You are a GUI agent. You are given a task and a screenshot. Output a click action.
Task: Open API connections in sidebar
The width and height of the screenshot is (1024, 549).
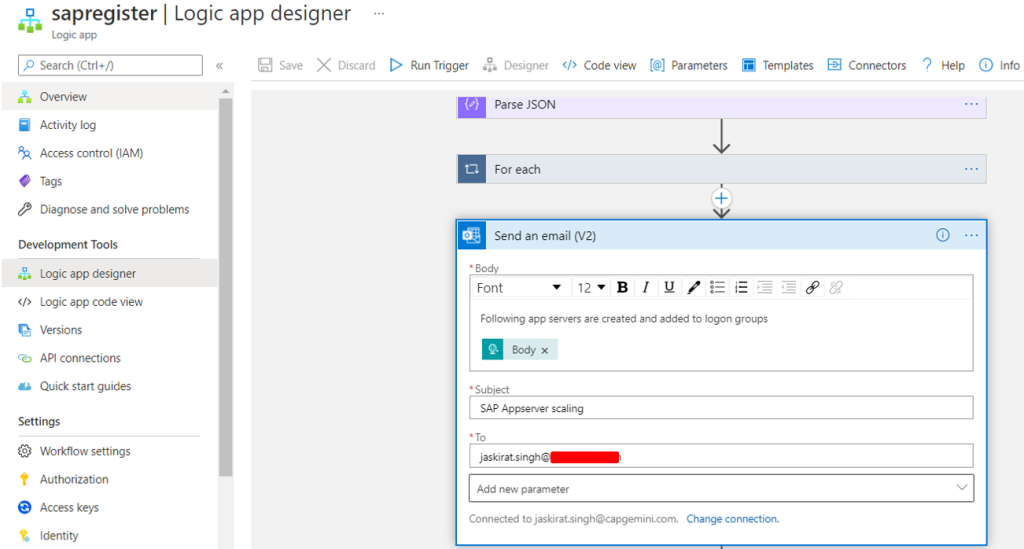click(x=110, y=358)
